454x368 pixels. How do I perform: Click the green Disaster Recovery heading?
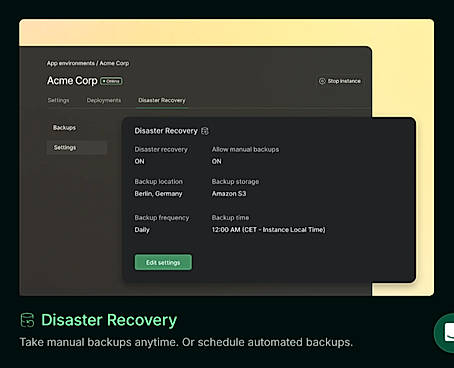click(x=109, y=320)
